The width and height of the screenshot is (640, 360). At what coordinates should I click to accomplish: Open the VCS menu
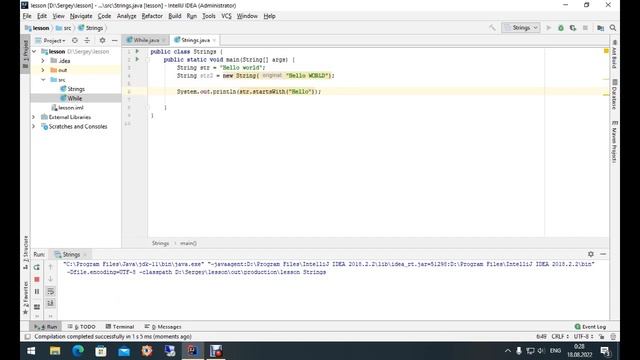click(x=226, y=16)
